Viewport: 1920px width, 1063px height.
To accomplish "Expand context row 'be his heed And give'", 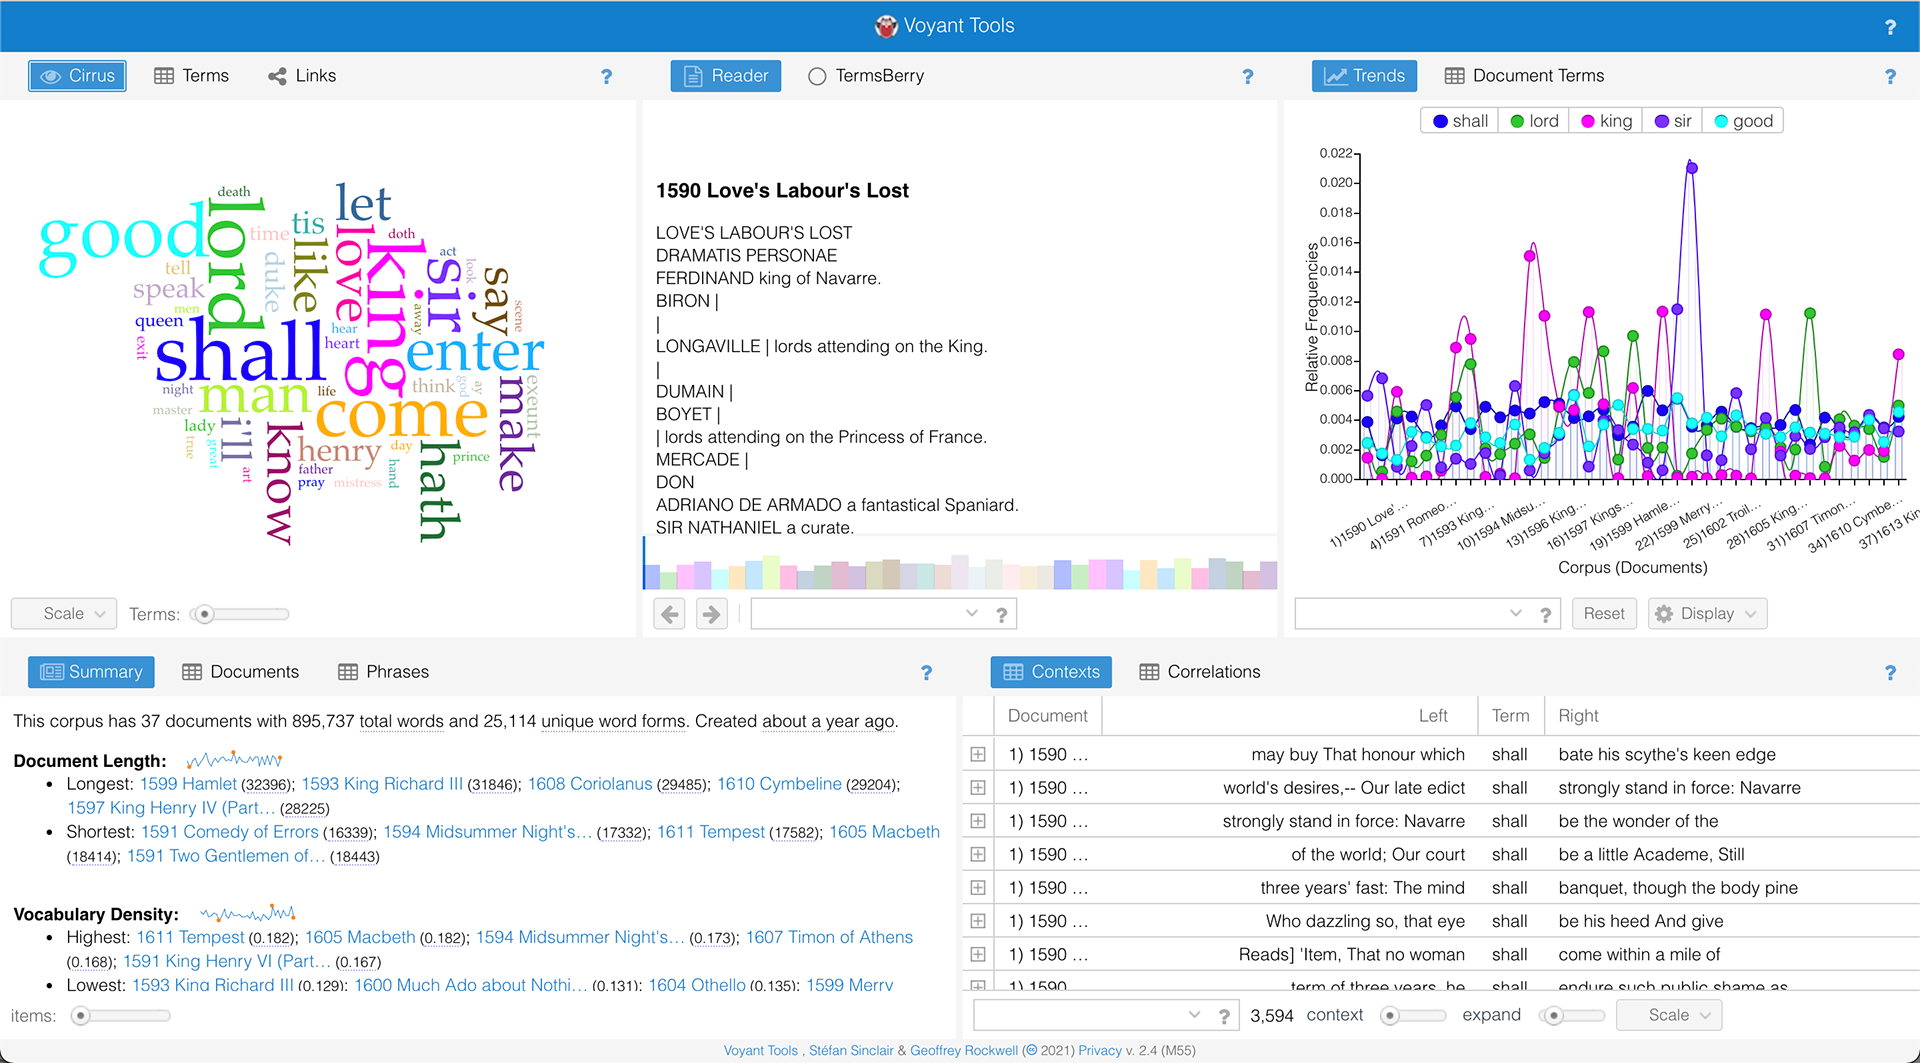I will point(978,921).
